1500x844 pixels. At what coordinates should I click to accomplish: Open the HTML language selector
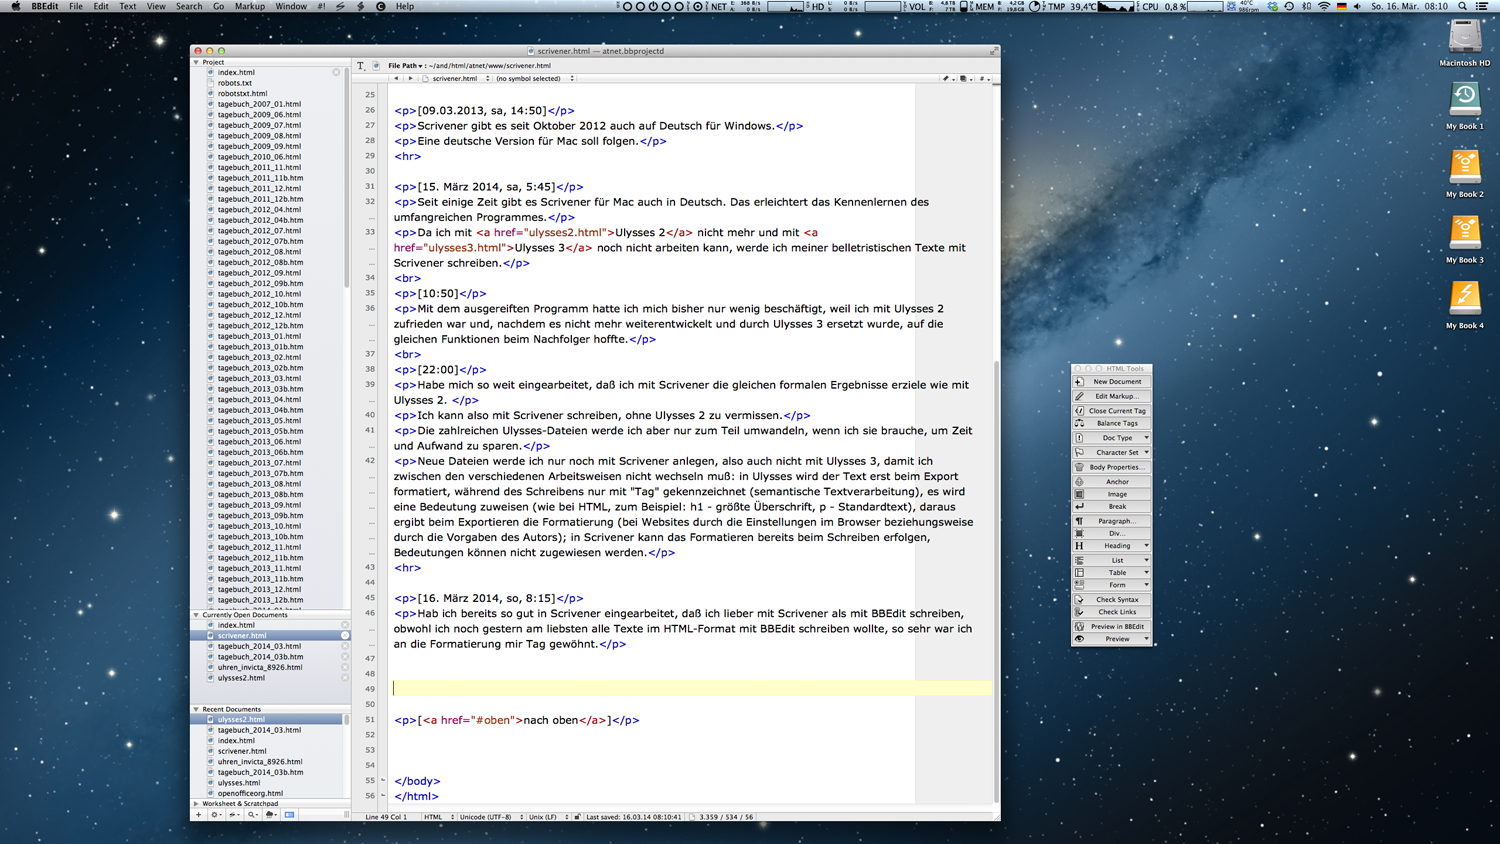click(x=438, y=817)
